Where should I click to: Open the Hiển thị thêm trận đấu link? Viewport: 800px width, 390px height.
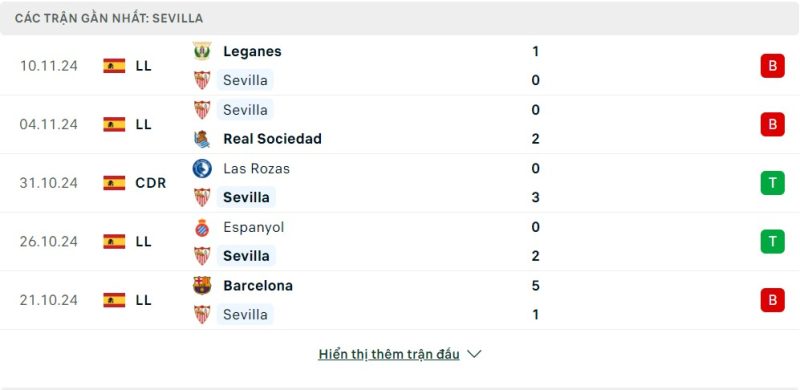click(x=389, y=354)
